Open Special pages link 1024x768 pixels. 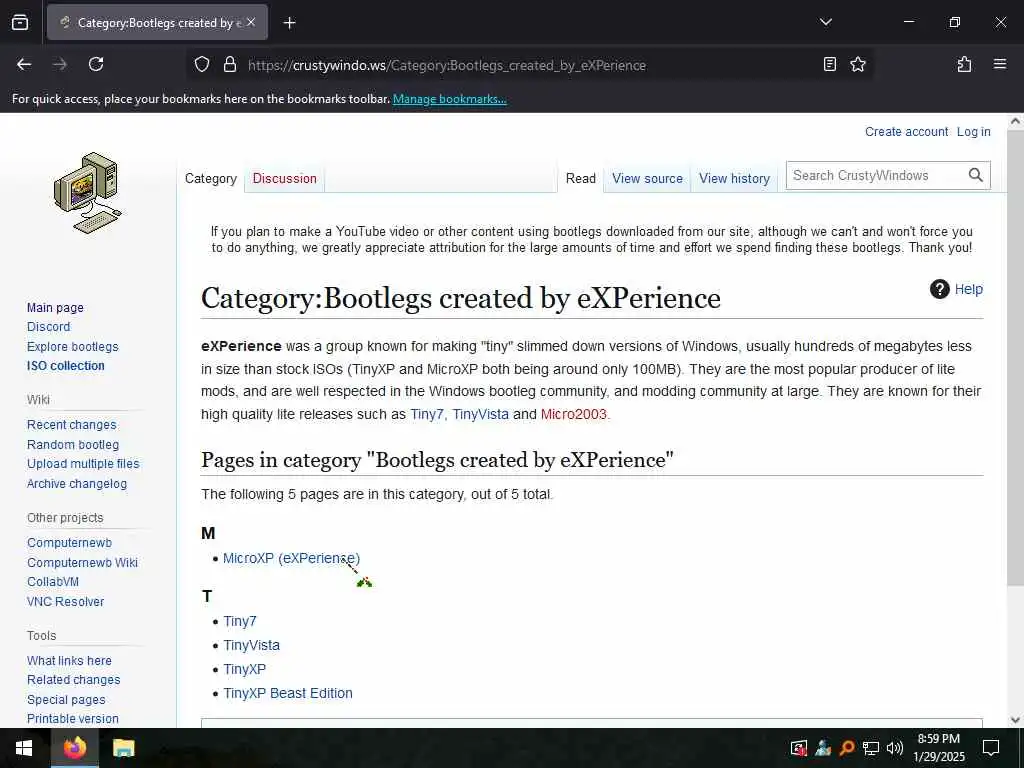(x=66, y=699)
